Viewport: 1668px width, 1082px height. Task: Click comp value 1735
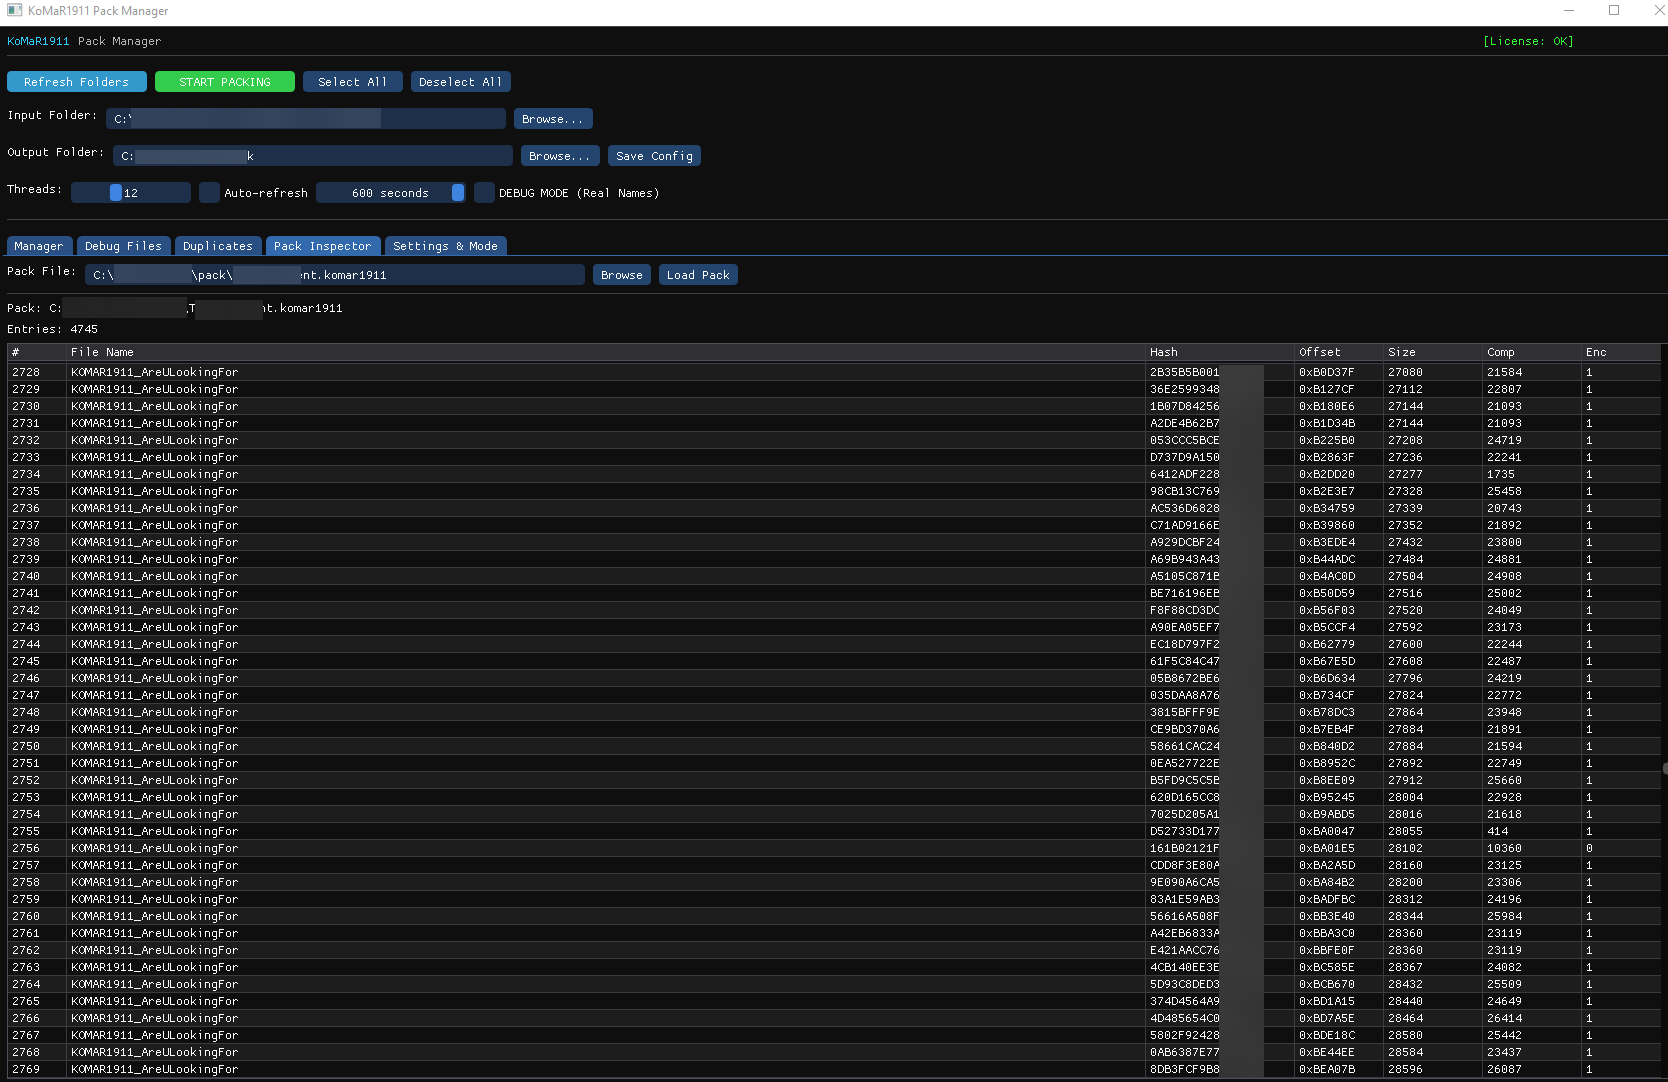(1501, 474)
